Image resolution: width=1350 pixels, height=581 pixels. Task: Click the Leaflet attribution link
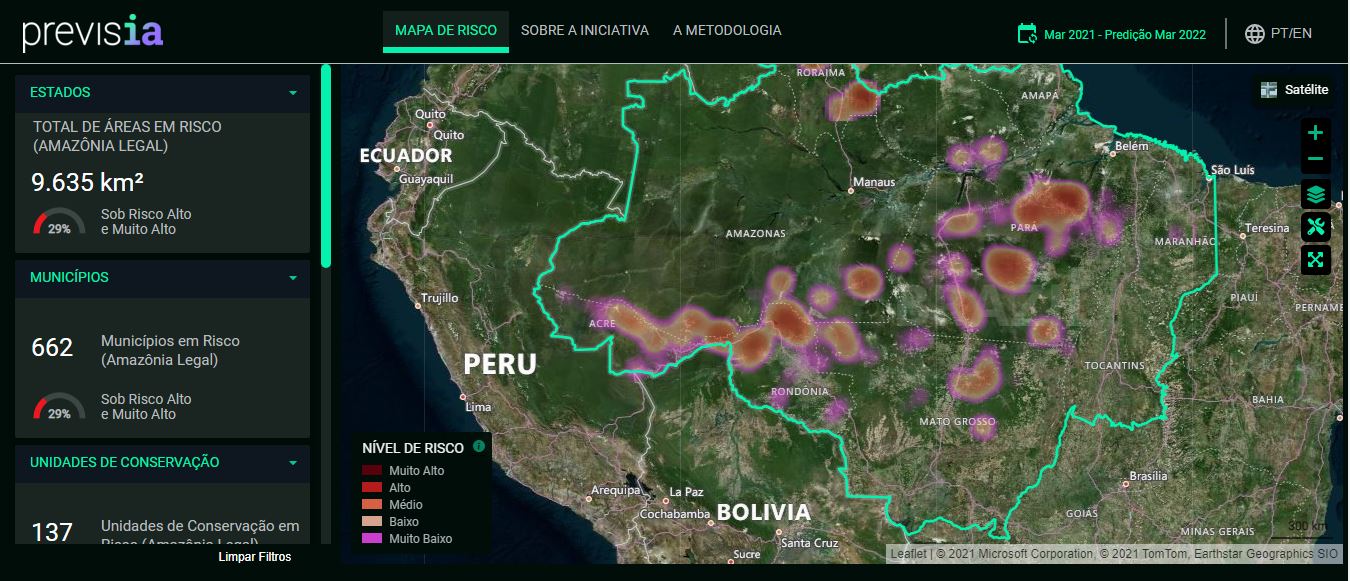pos(908,554)
